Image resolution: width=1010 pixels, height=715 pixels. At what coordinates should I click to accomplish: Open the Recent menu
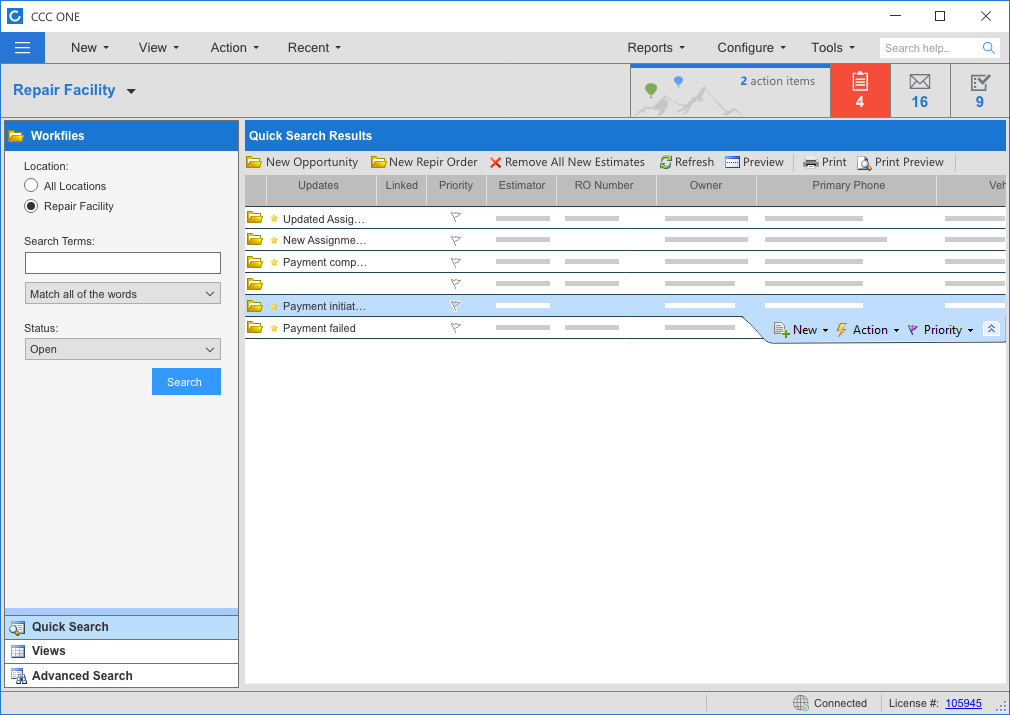(x=314, y=48)
